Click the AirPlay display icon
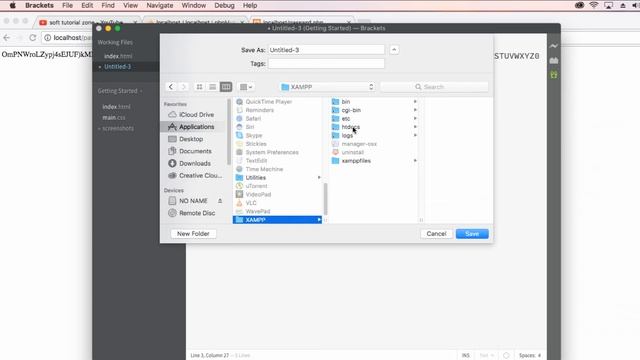The image size is (640, 360). coord(609,5)
